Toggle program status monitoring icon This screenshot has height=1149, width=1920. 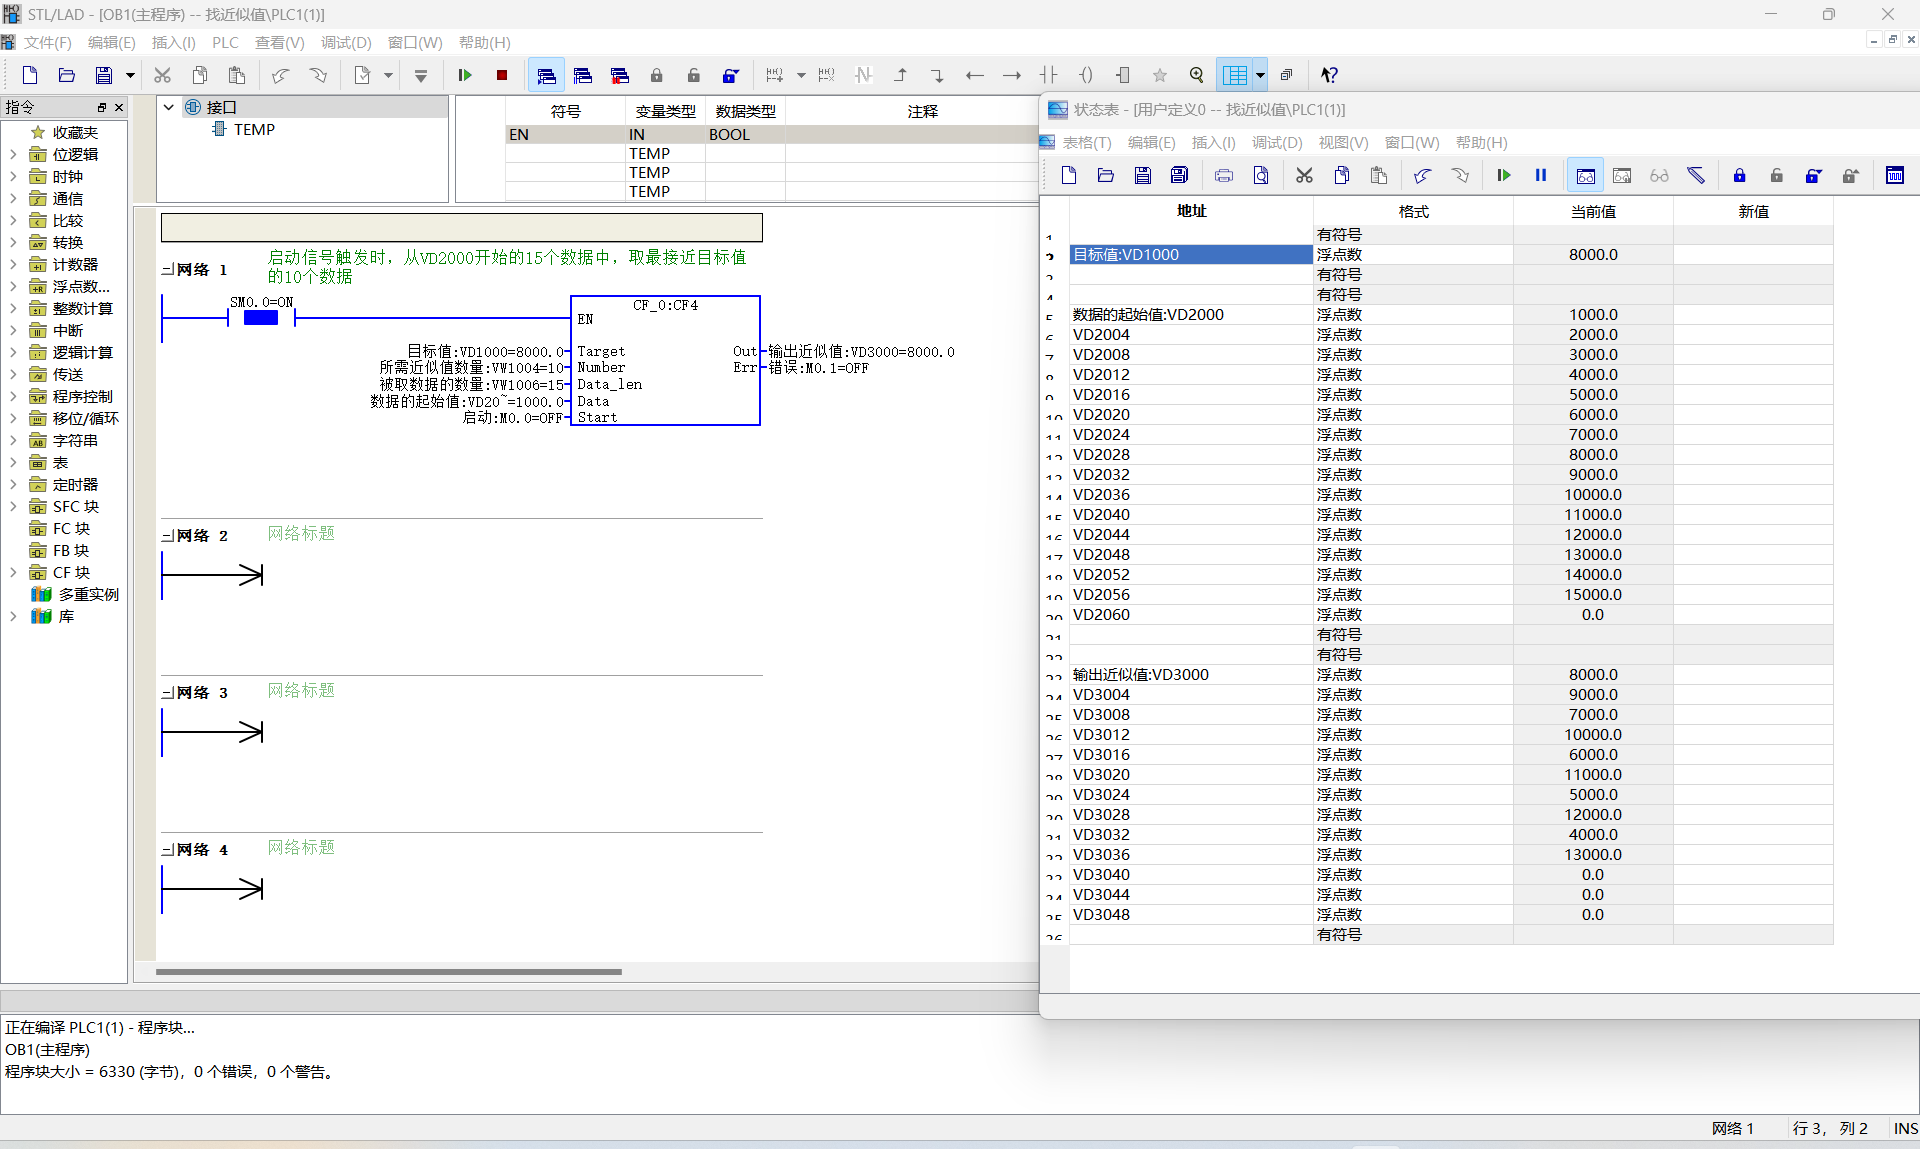click(546, 75)
